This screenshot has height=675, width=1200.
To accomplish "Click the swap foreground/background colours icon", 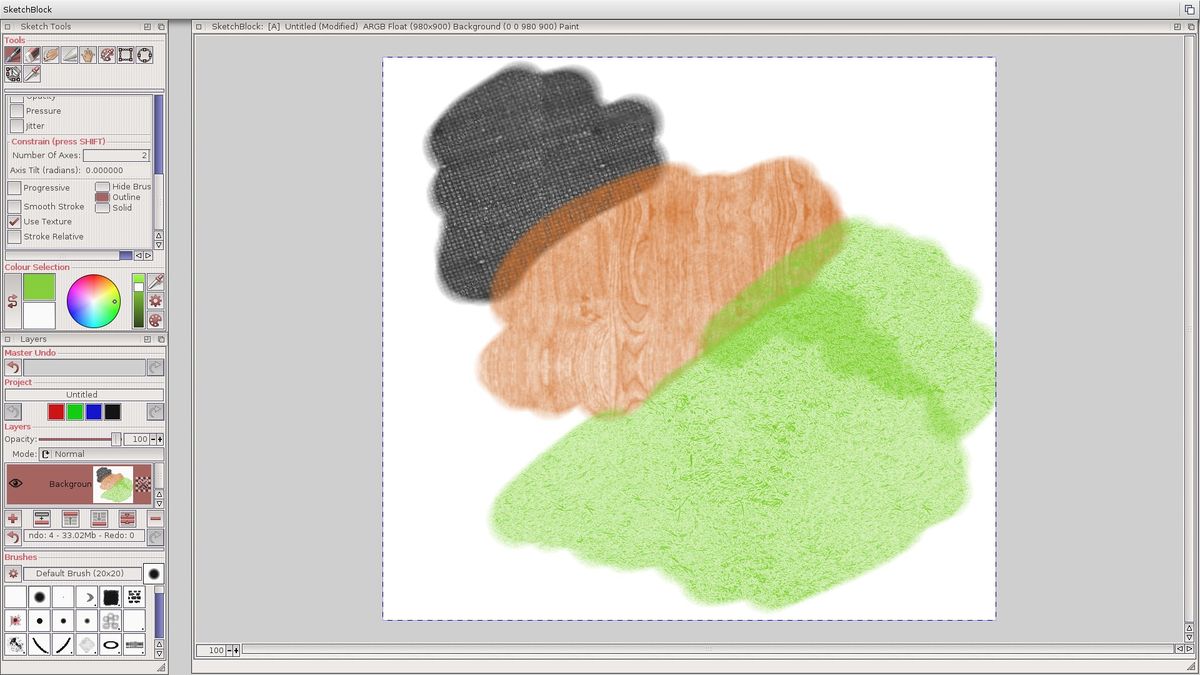I will tap(12, 301).
